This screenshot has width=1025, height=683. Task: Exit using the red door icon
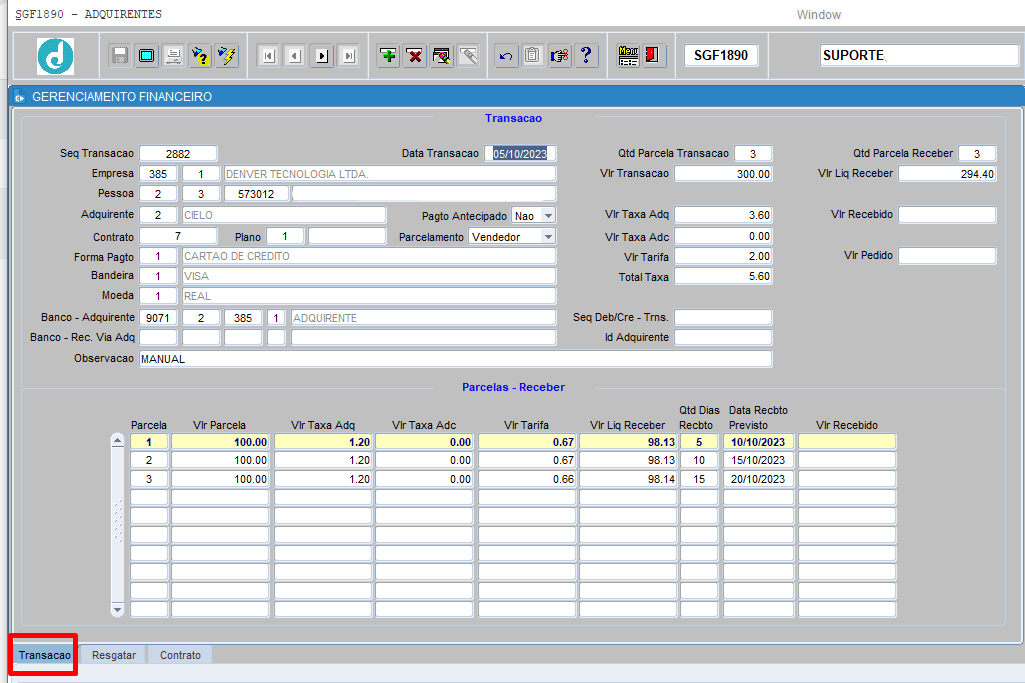(654, 56)
